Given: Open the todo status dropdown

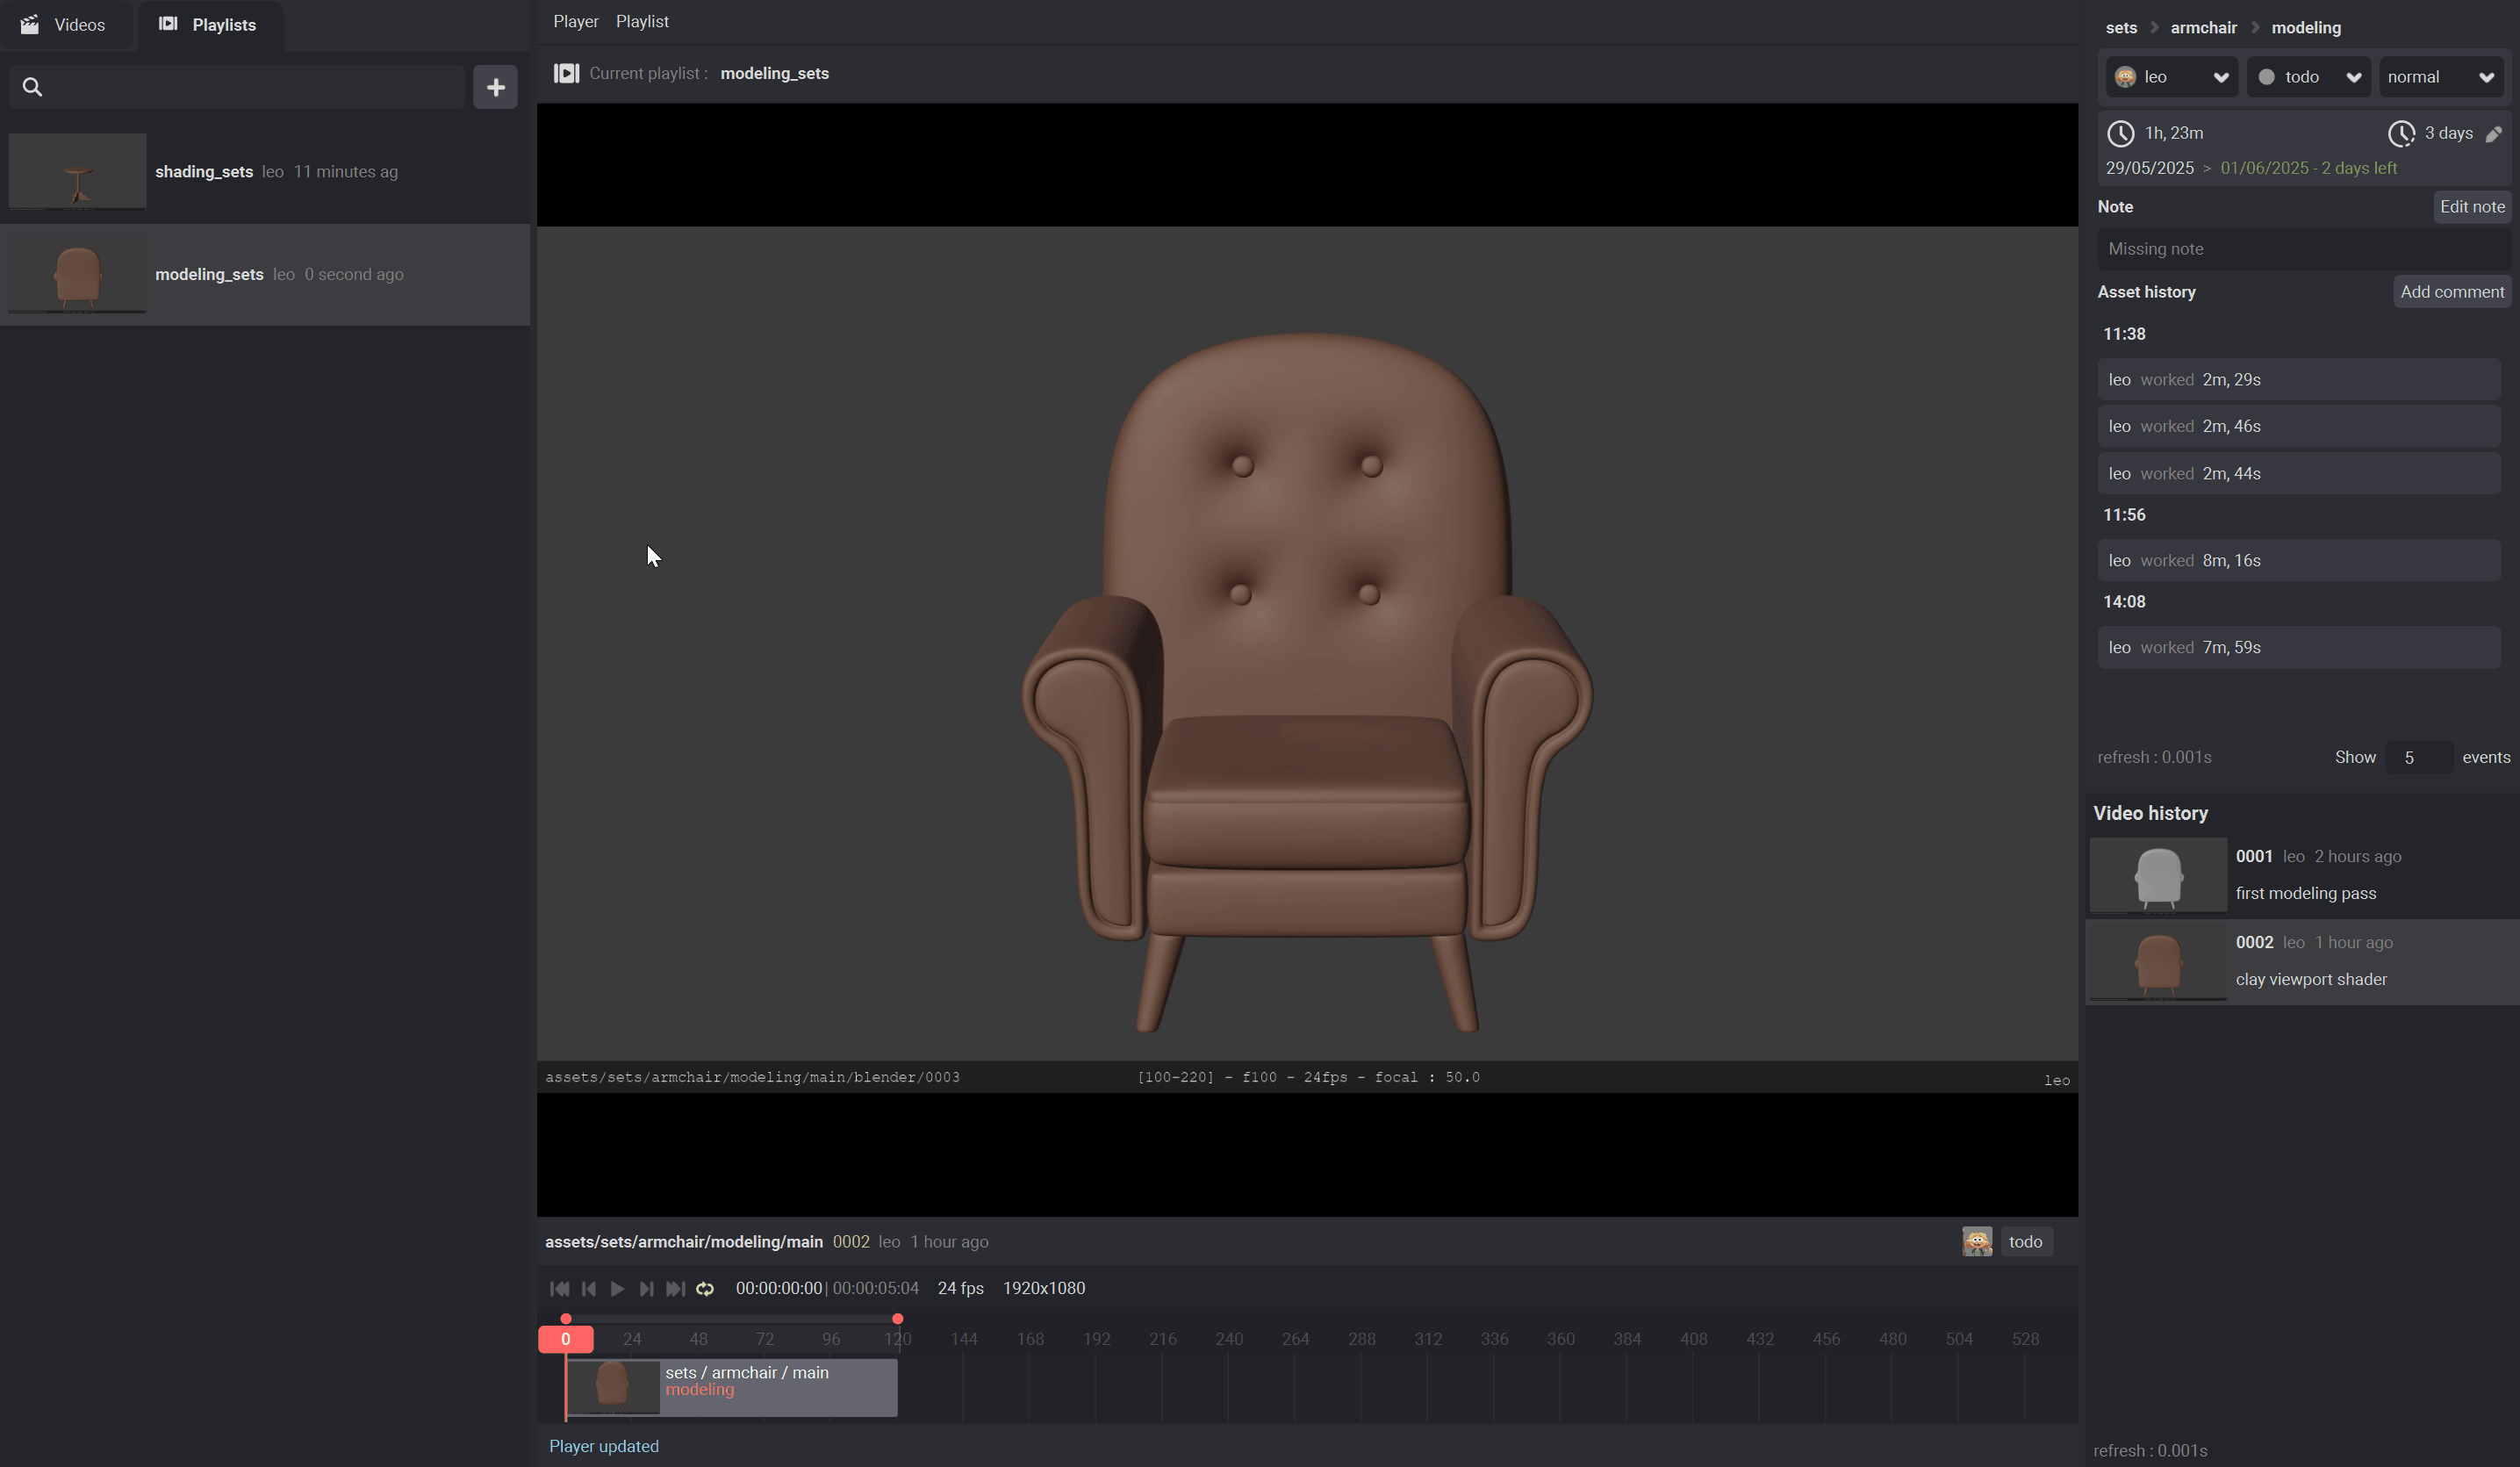Looking at the screenshot, I should click(2308, 77).
